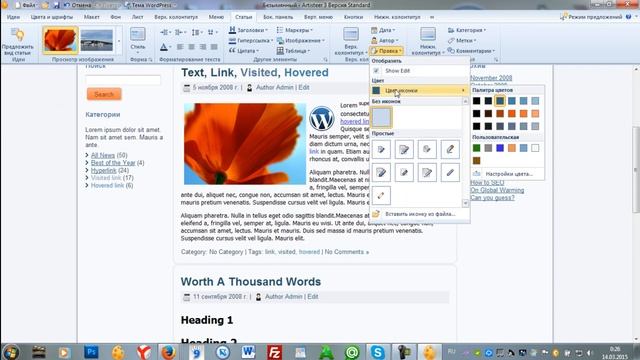Image resolution: width=640 pixels, height=360 pixels.
Task: Open the Автор dropdown
Action: pos(384,40)
